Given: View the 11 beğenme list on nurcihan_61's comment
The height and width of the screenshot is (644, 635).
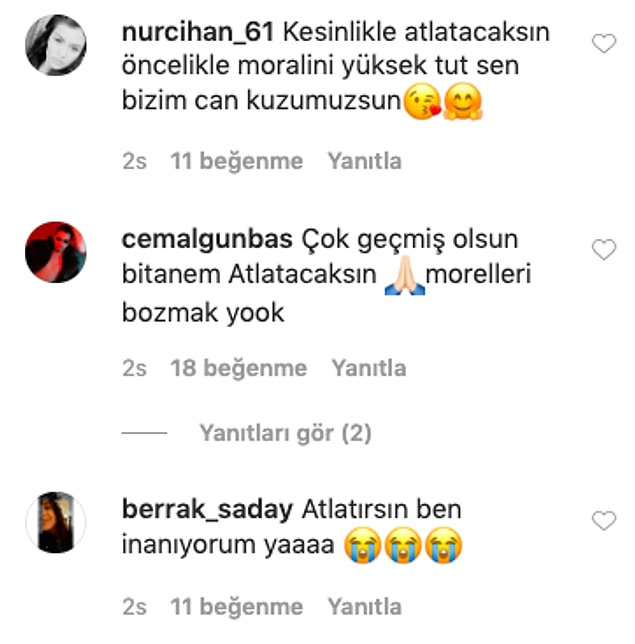Looking at the screenshot, I should pos(237,161).
